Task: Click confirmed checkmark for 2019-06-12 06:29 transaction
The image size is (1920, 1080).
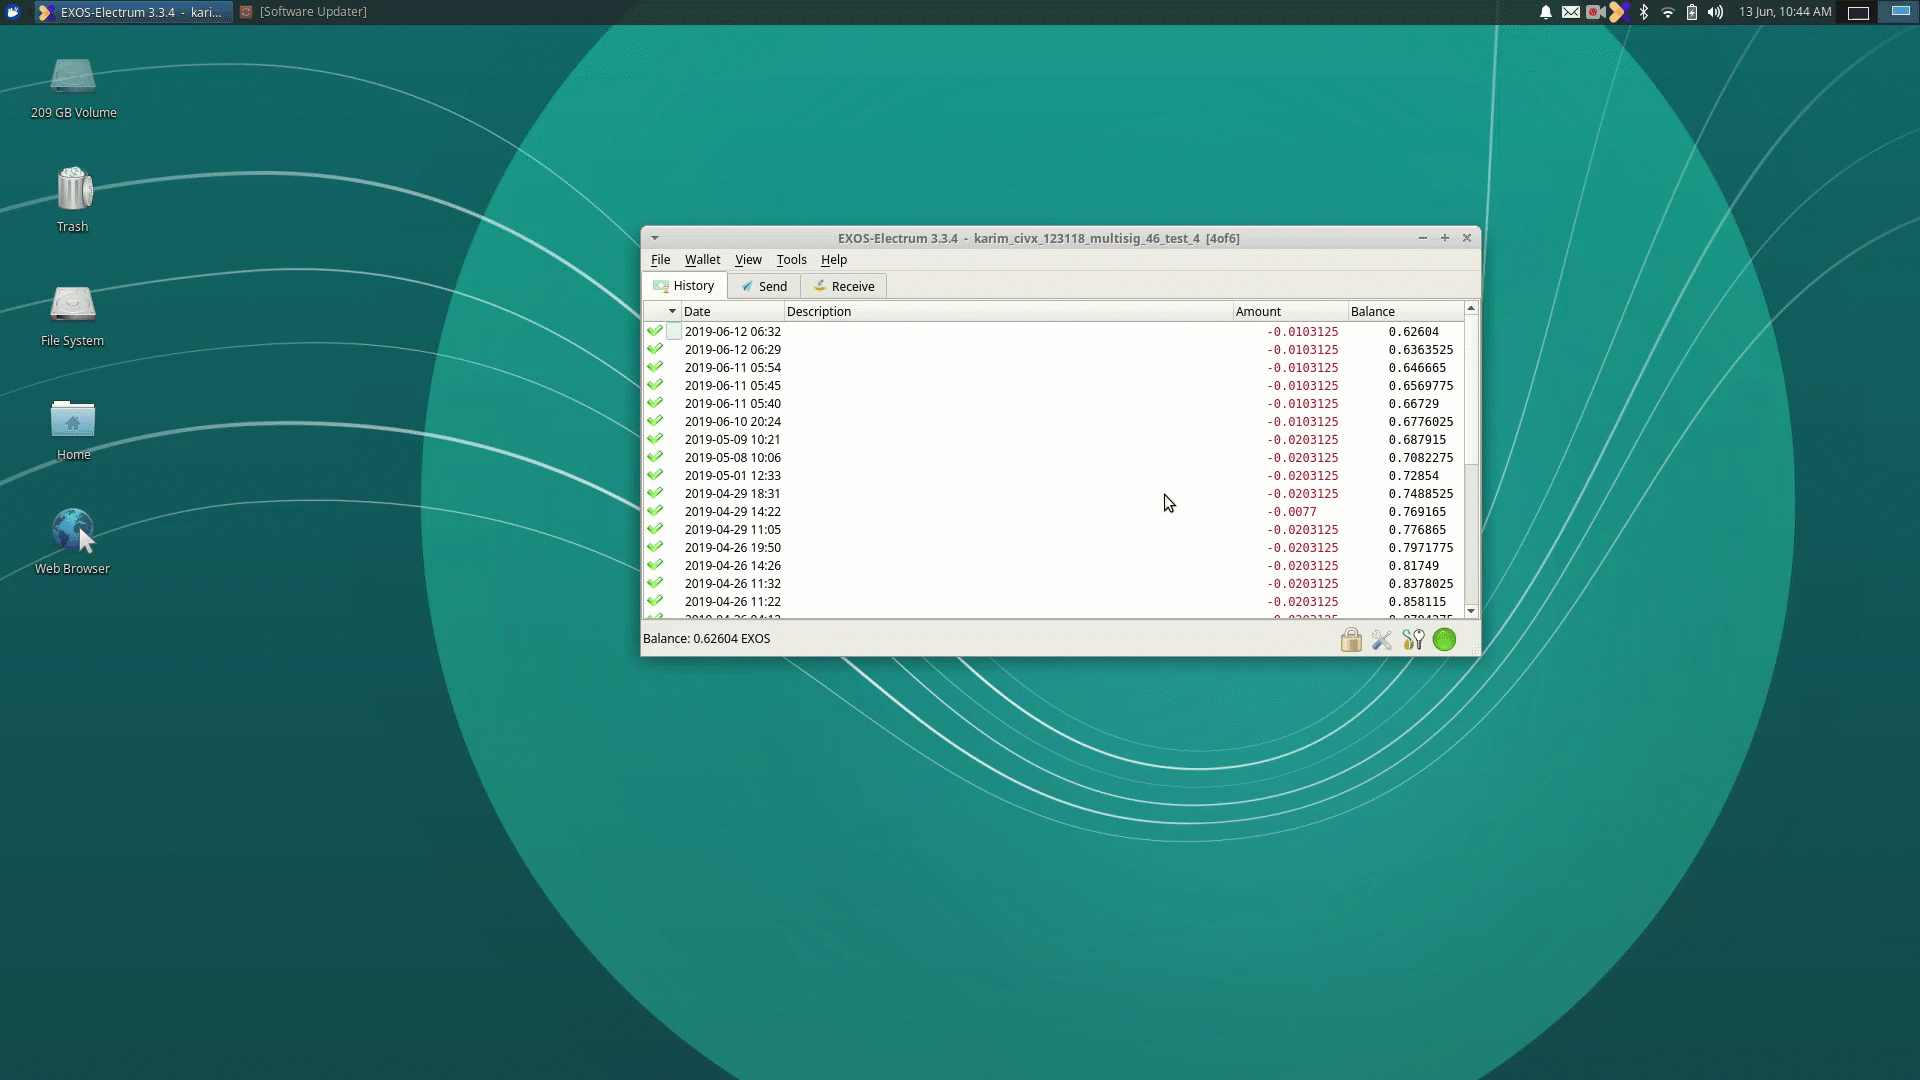Action: (x=655, y=349)
